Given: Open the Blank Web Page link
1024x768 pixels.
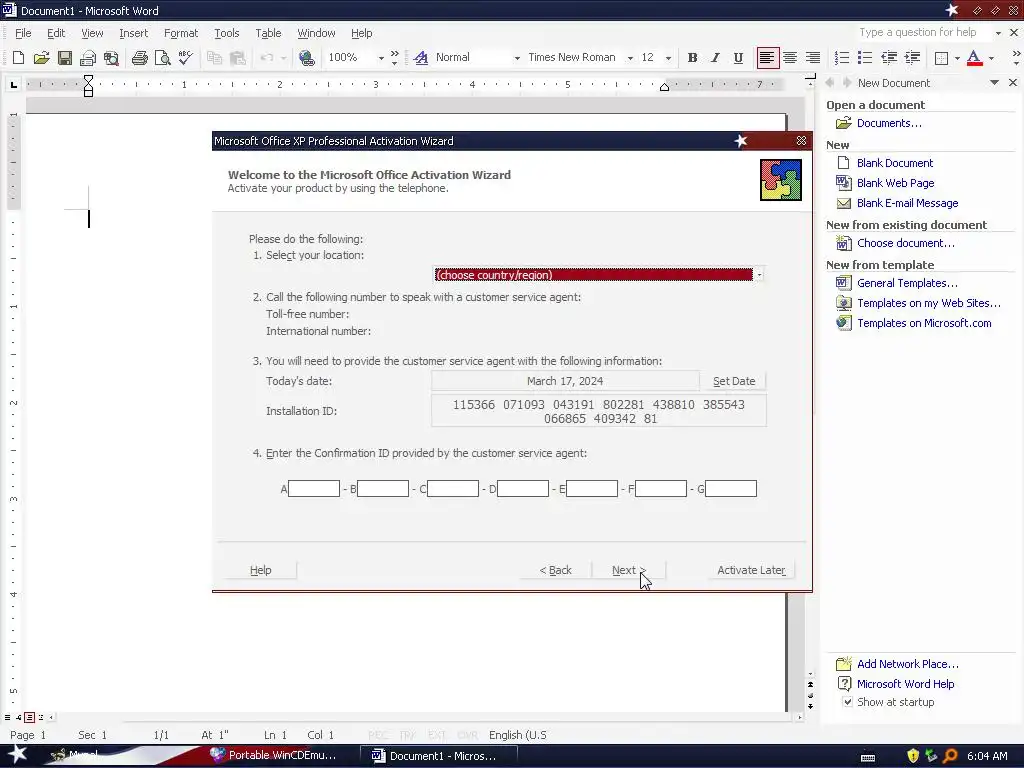Looking at the screenshot, I should [895, 183].
